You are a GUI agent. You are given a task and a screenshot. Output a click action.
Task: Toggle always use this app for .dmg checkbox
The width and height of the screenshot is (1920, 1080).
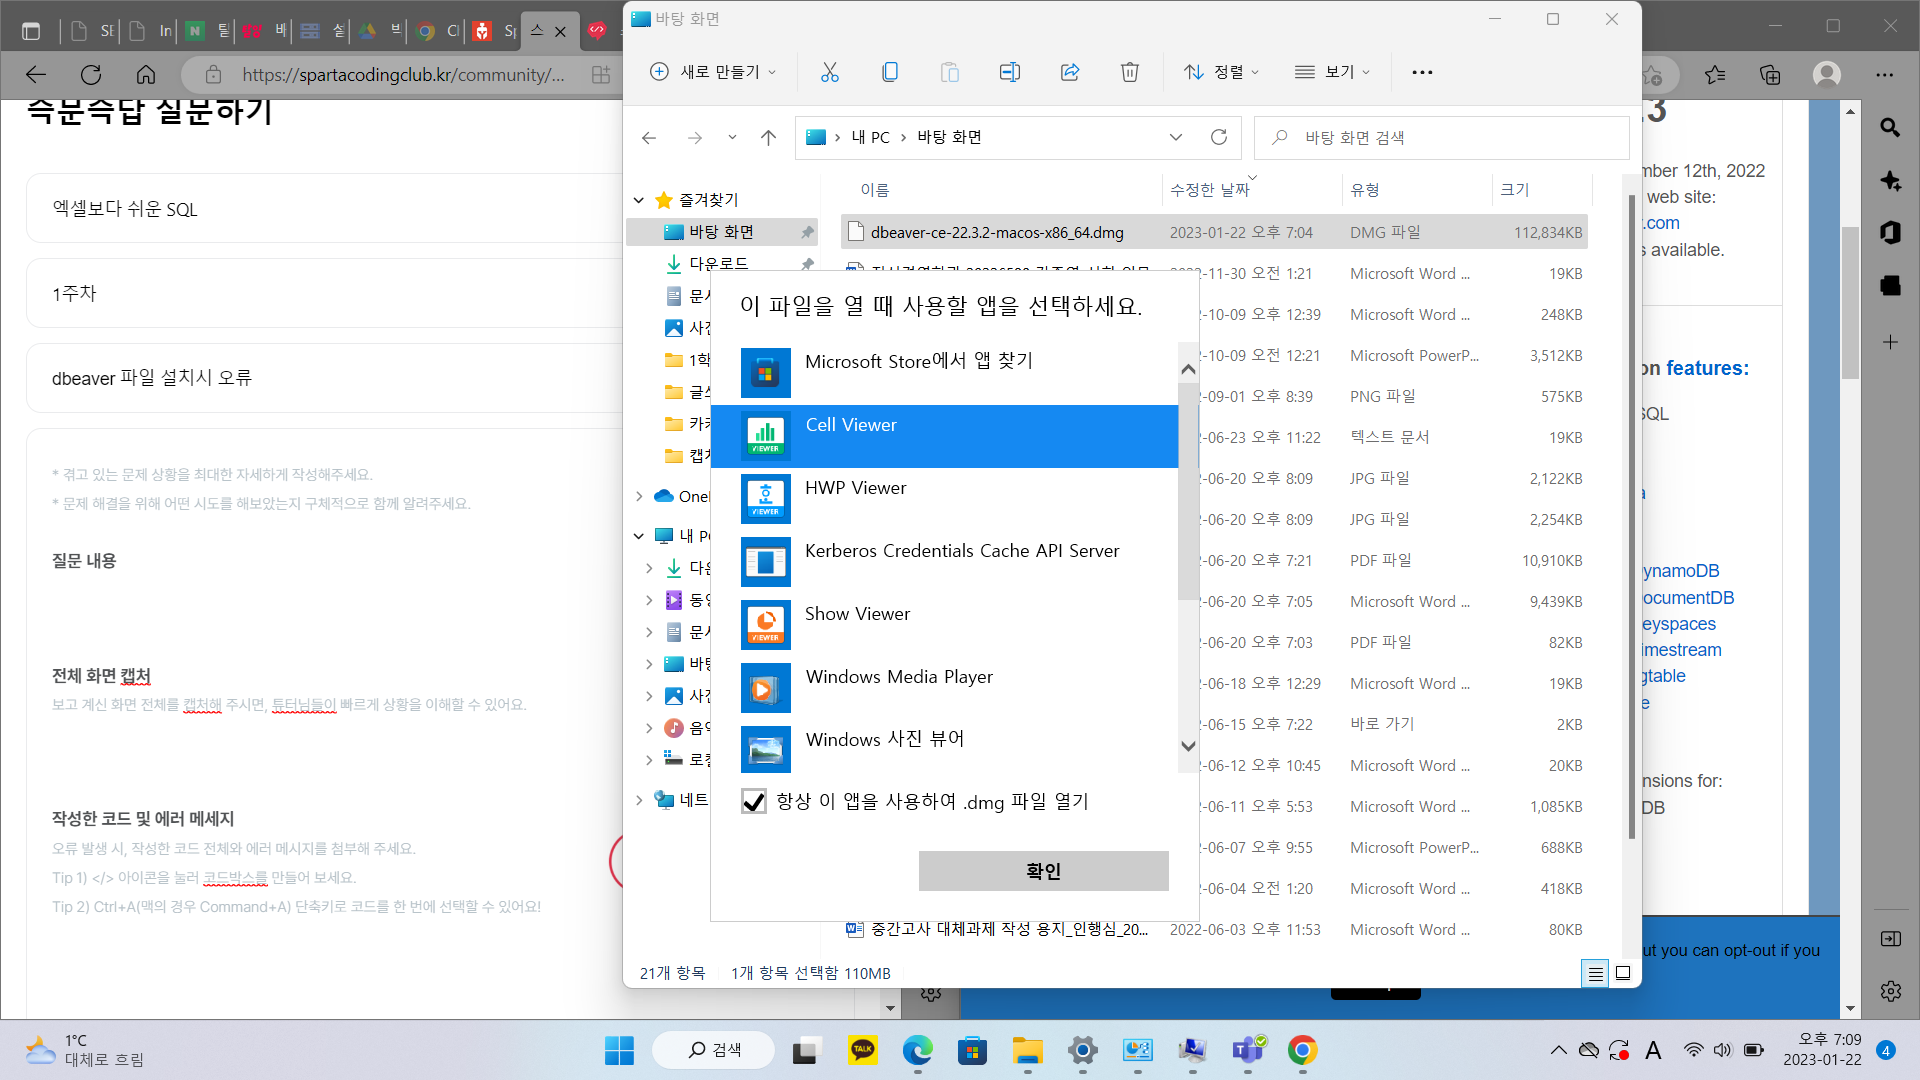(754, 802)
